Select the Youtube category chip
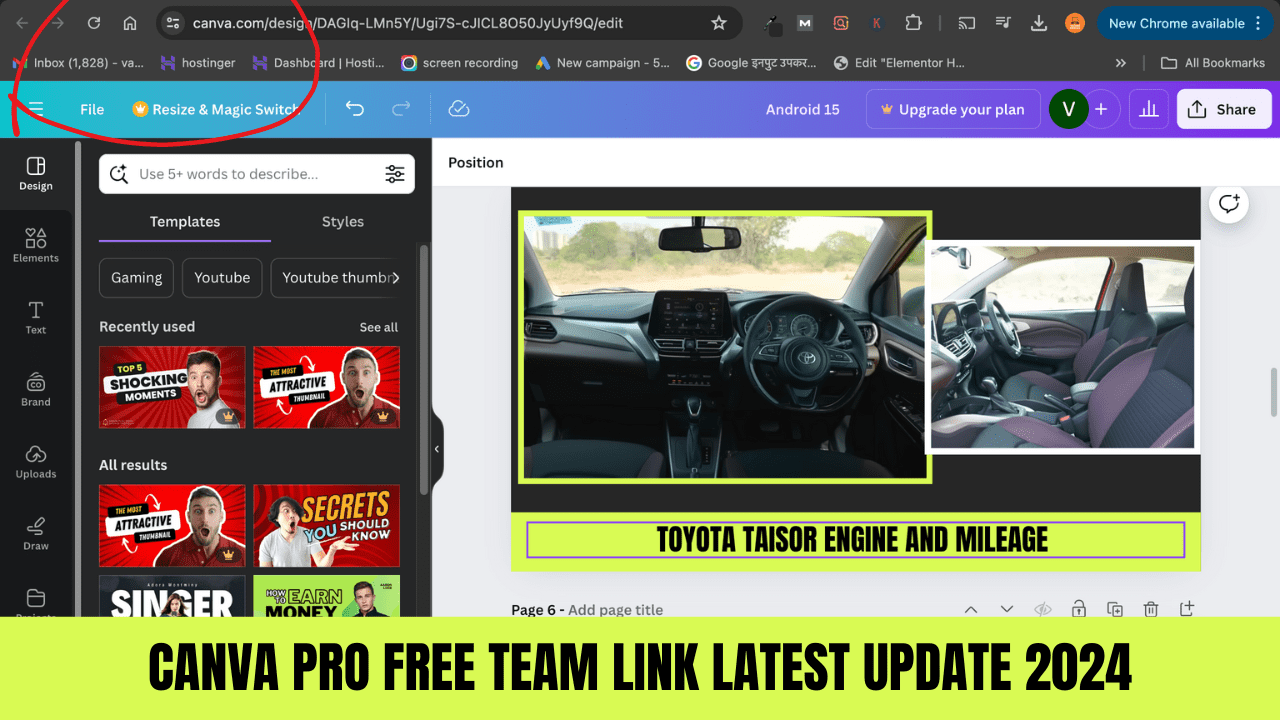 point(222,278)
